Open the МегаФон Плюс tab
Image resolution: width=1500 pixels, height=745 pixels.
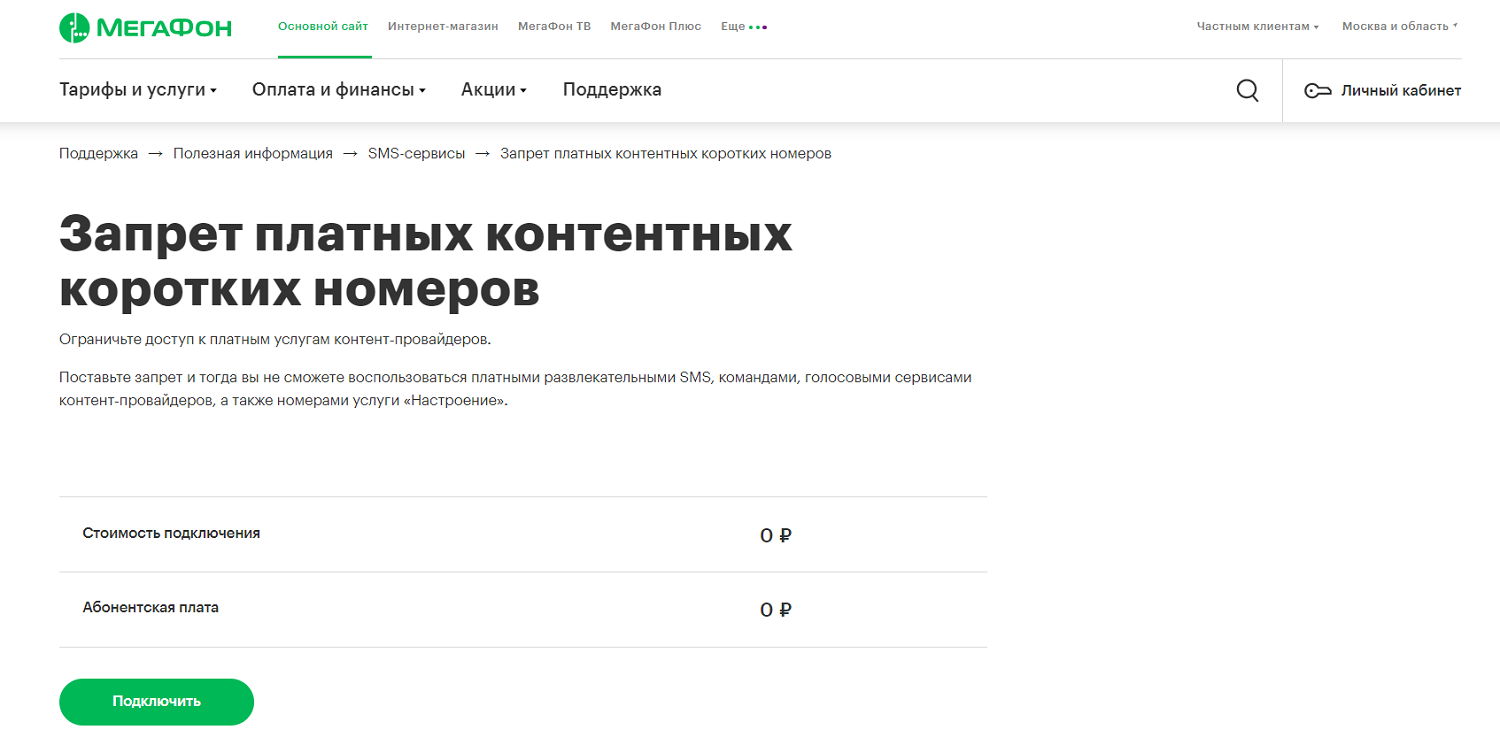656,26
